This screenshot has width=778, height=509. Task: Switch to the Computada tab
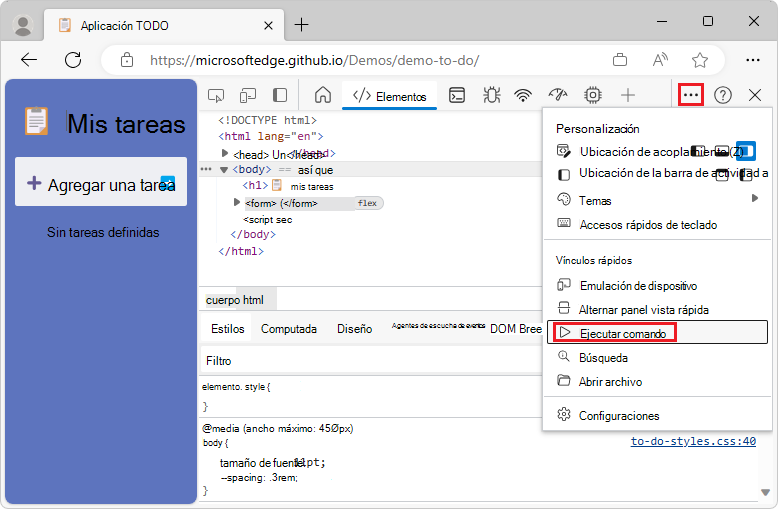click(x=289, y=329)
